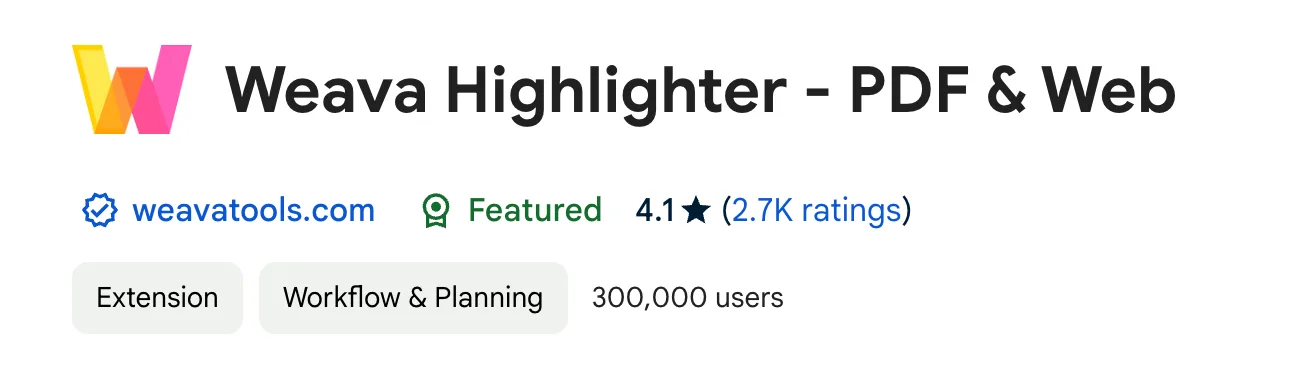Click the green Featured label text

535,211
